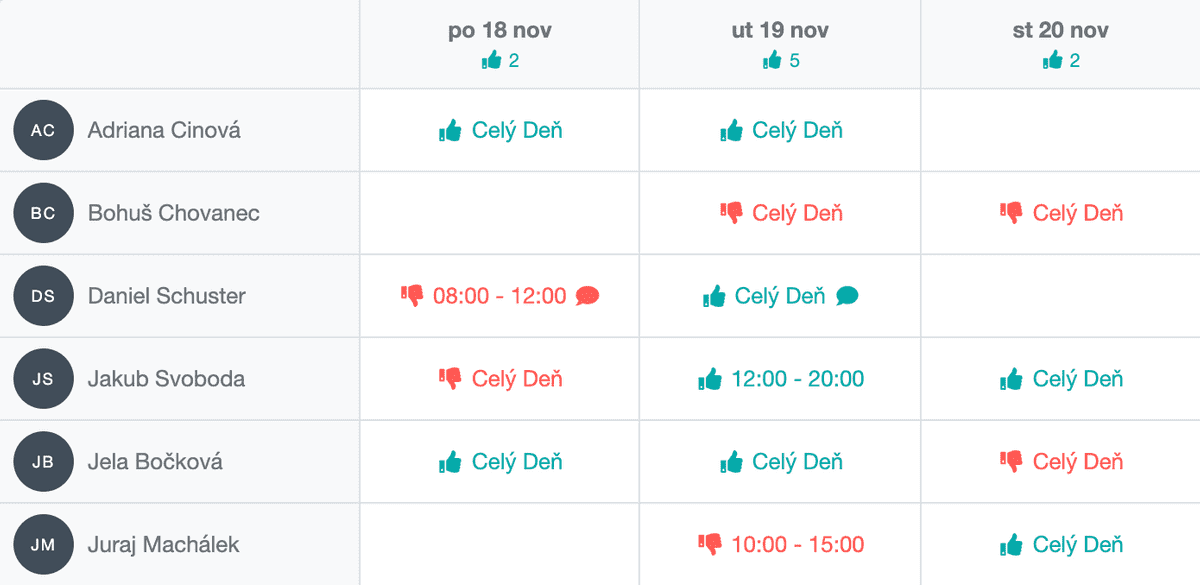This screenshot has width=1200, height=585.
Task: Click Adriana Cinová's thumbs-up icon on po 18 nov
Action: pyautogui.click(x=450, y=130)
